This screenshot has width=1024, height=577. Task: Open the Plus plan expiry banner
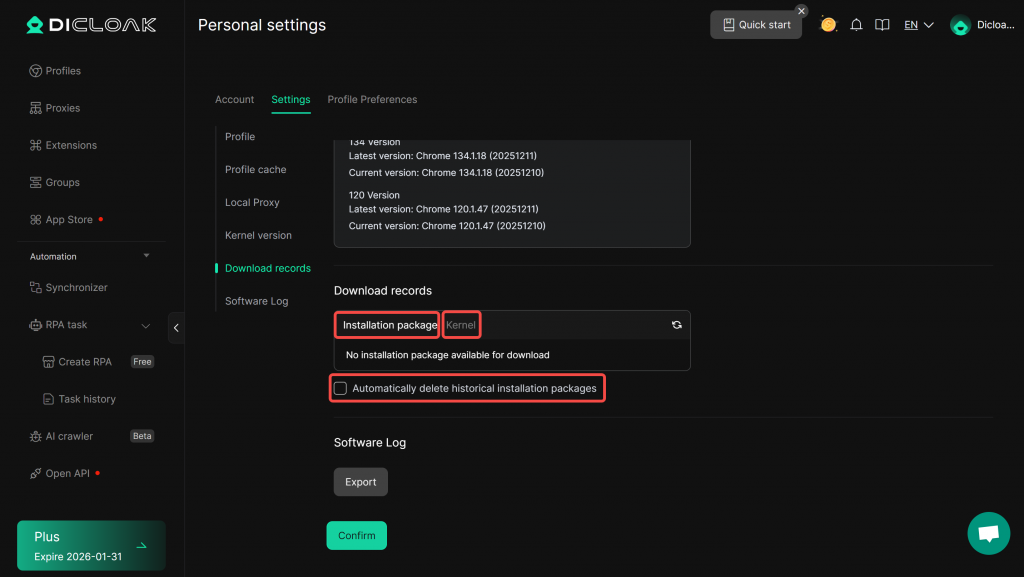tap(91, 545)
